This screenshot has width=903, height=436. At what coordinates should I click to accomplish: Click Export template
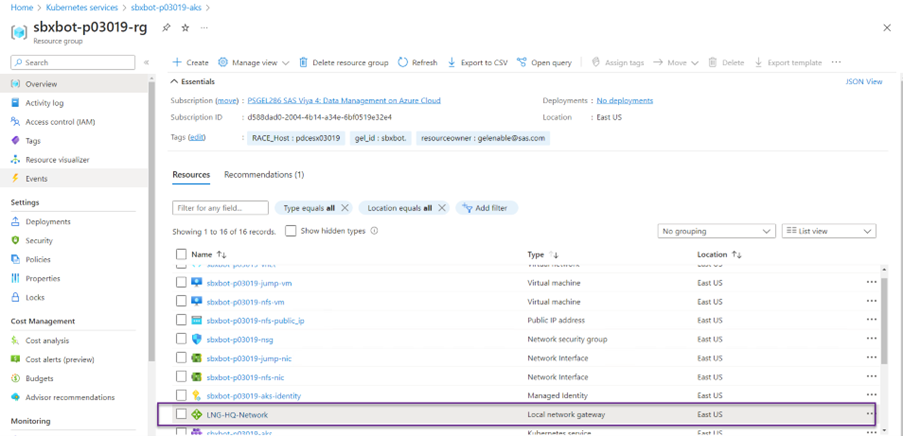pyautogui.click(x=788, y=62)
